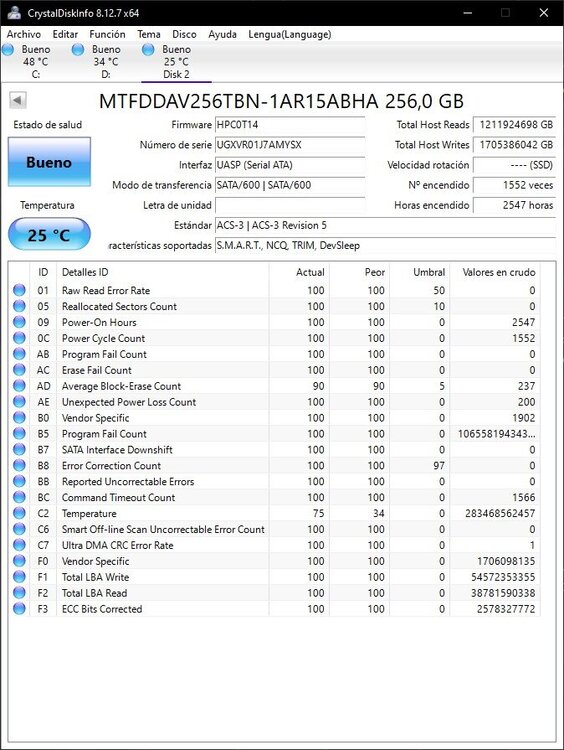The height and width of the screenshot is (750, 564).
Task: Click status icon for Unexpected Power Loss Count
Action: pos(19,402)
